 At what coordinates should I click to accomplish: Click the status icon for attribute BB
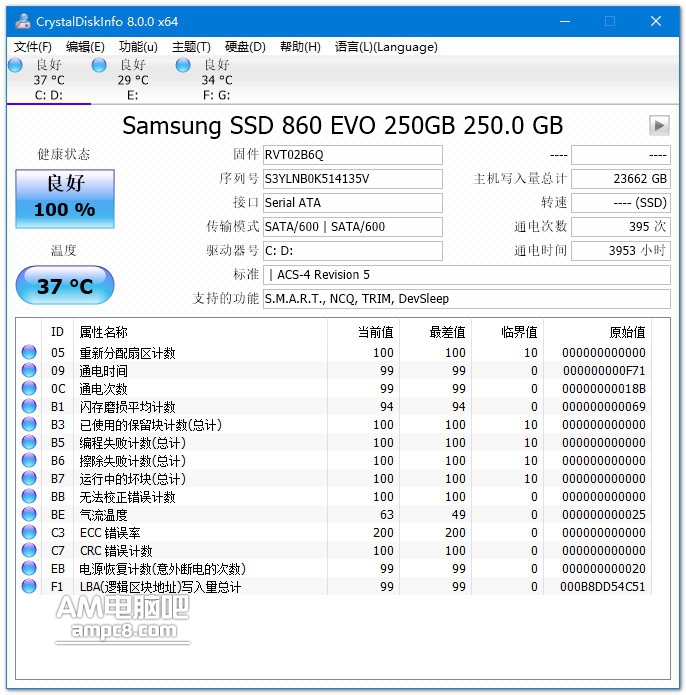pos(29,496)
